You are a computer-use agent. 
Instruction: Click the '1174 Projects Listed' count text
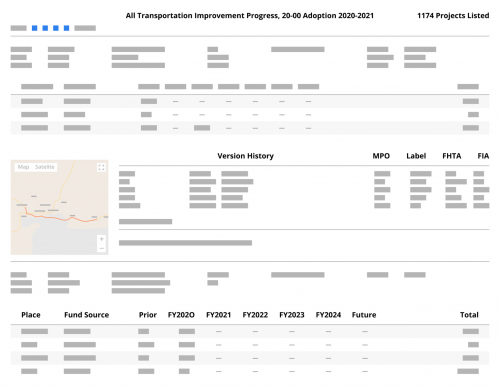tap(453, 16)
